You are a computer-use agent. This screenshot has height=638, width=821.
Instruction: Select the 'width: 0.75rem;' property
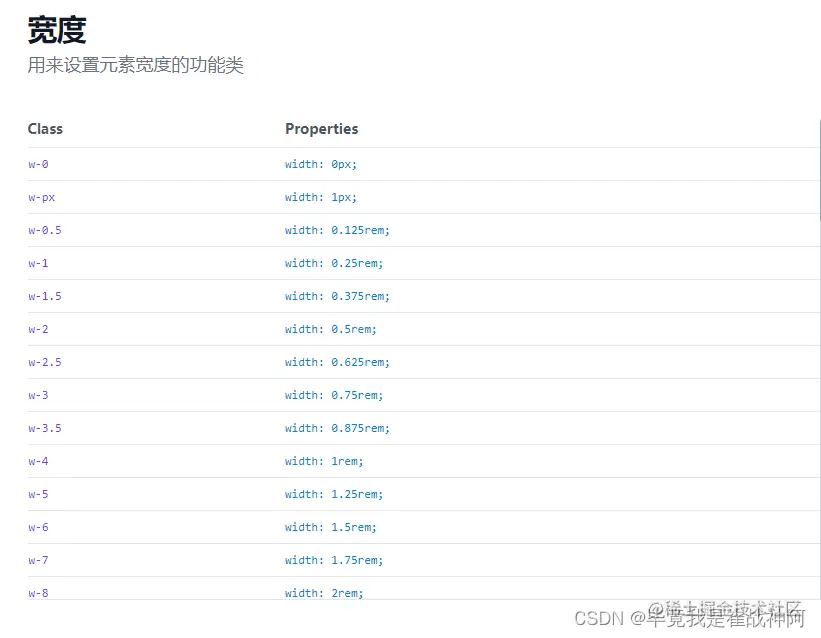[334, 395]
